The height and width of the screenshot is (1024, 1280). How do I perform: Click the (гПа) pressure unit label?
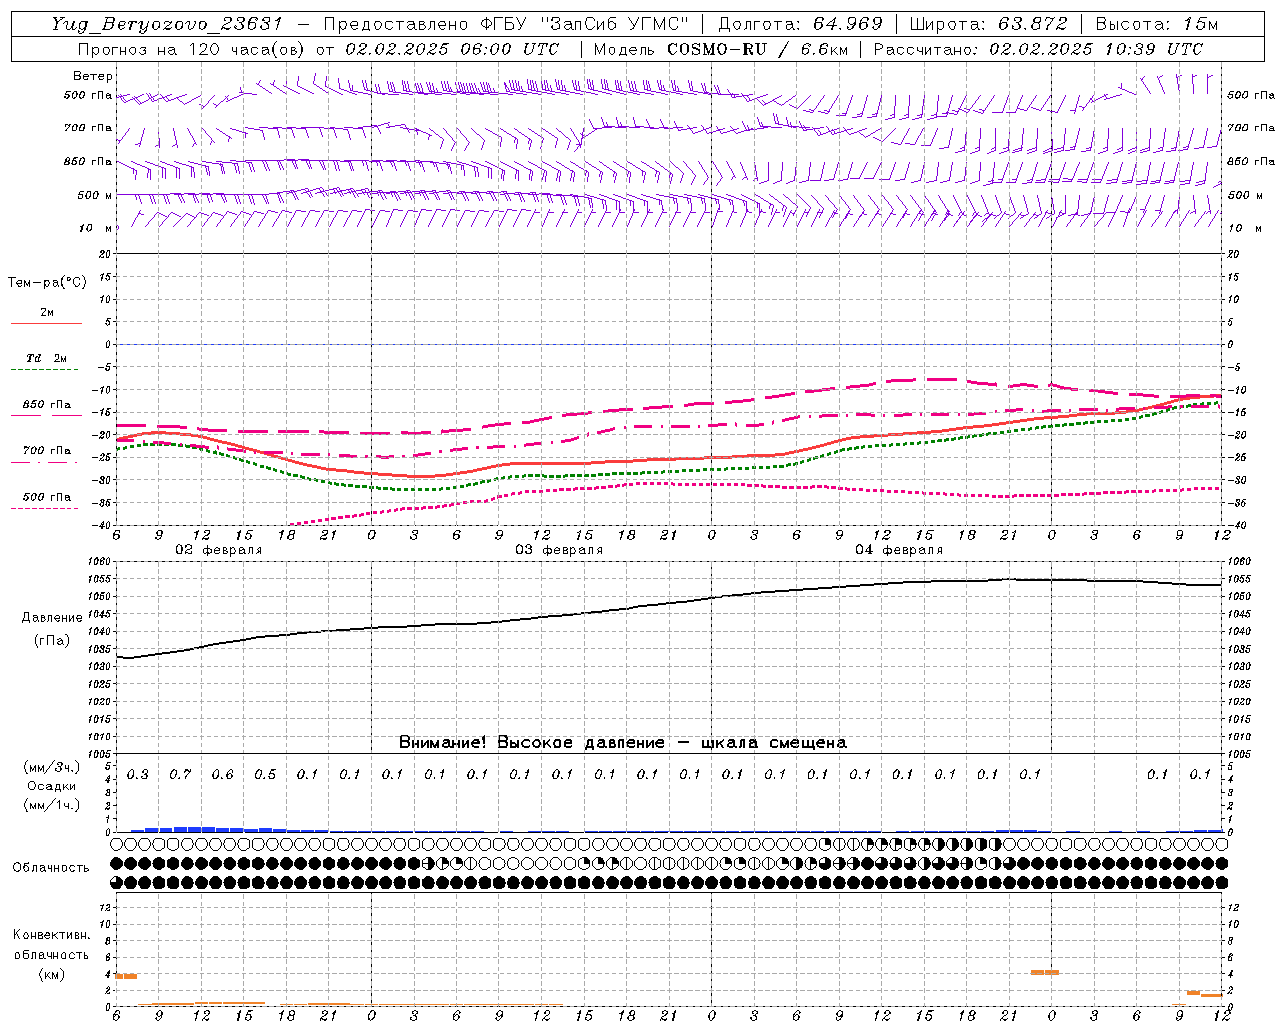[x=52, y=640]
